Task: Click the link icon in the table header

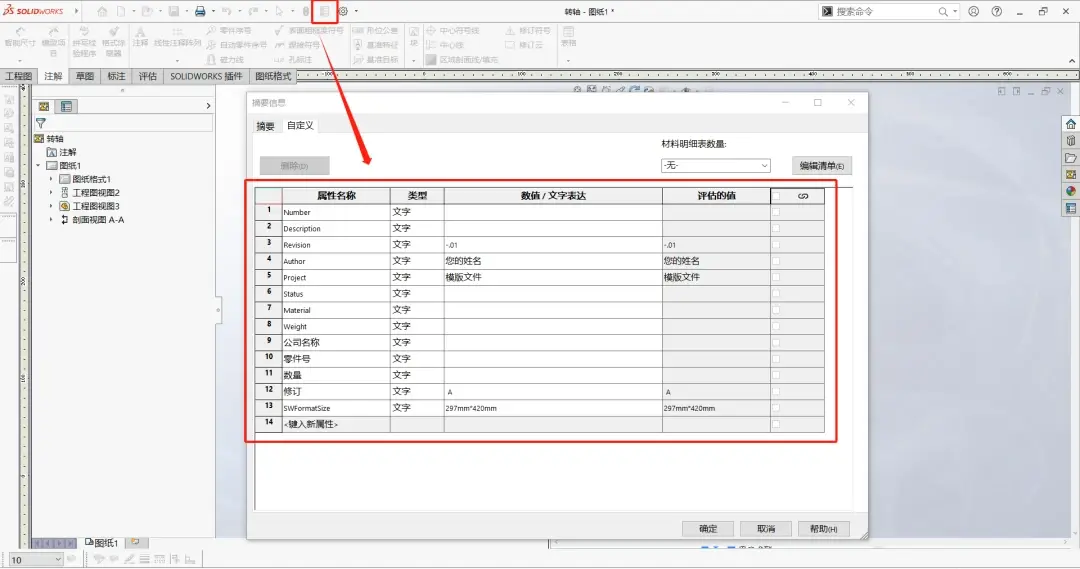Action: pos(803,196)
